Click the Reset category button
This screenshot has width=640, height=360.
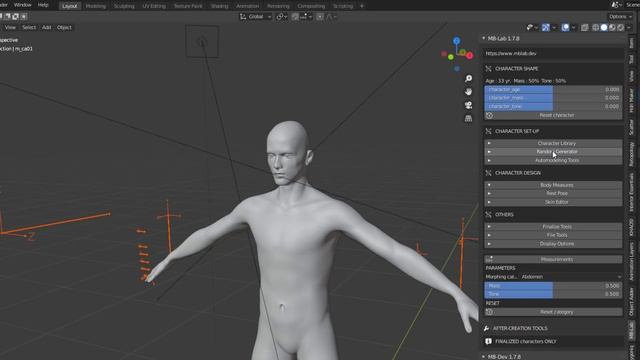(553, 312)
